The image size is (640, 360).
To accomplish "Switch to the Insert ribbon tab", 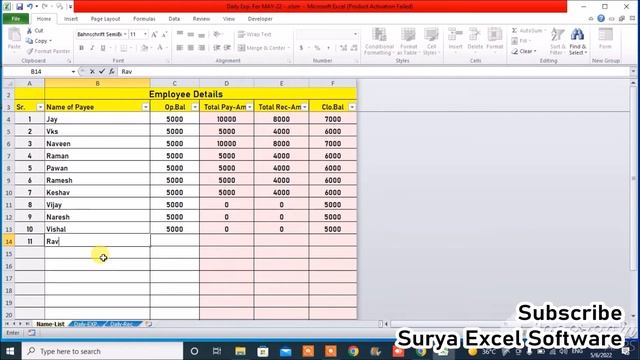I will 71,19.
